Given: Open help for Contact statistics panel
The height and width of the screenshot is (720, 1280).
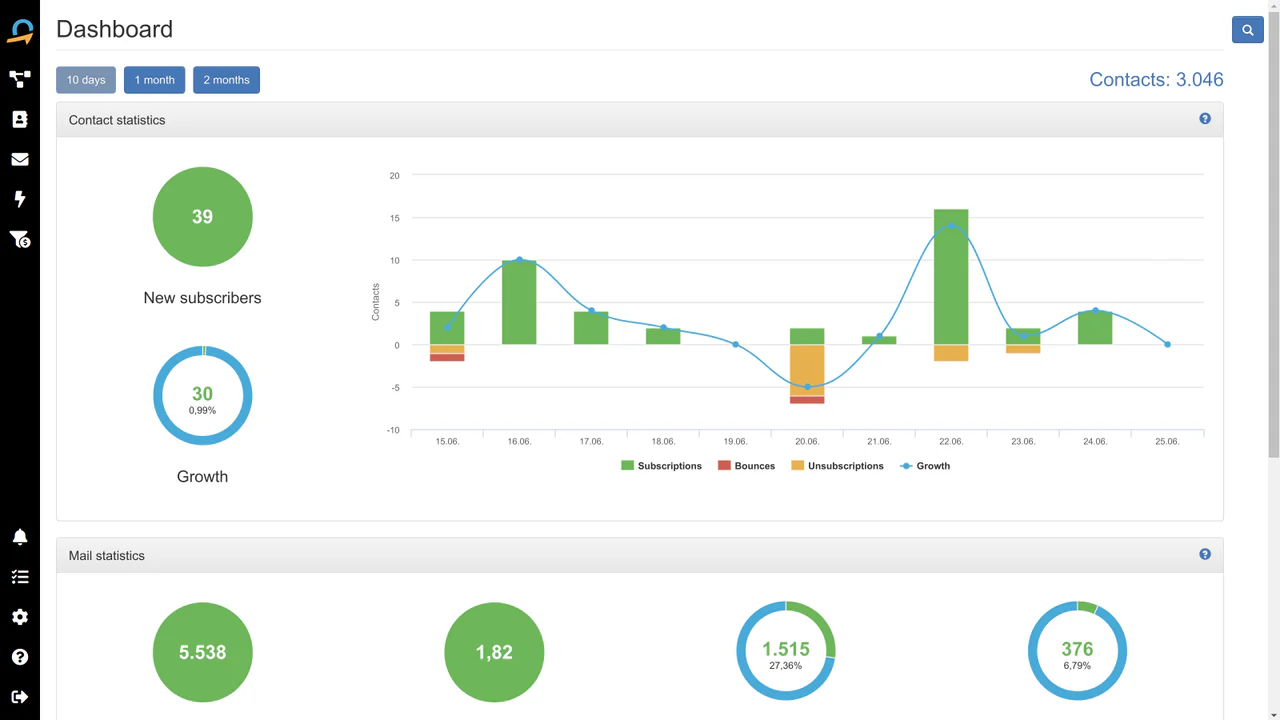Looking at the screenshot, I should [x=1205, y=119].
